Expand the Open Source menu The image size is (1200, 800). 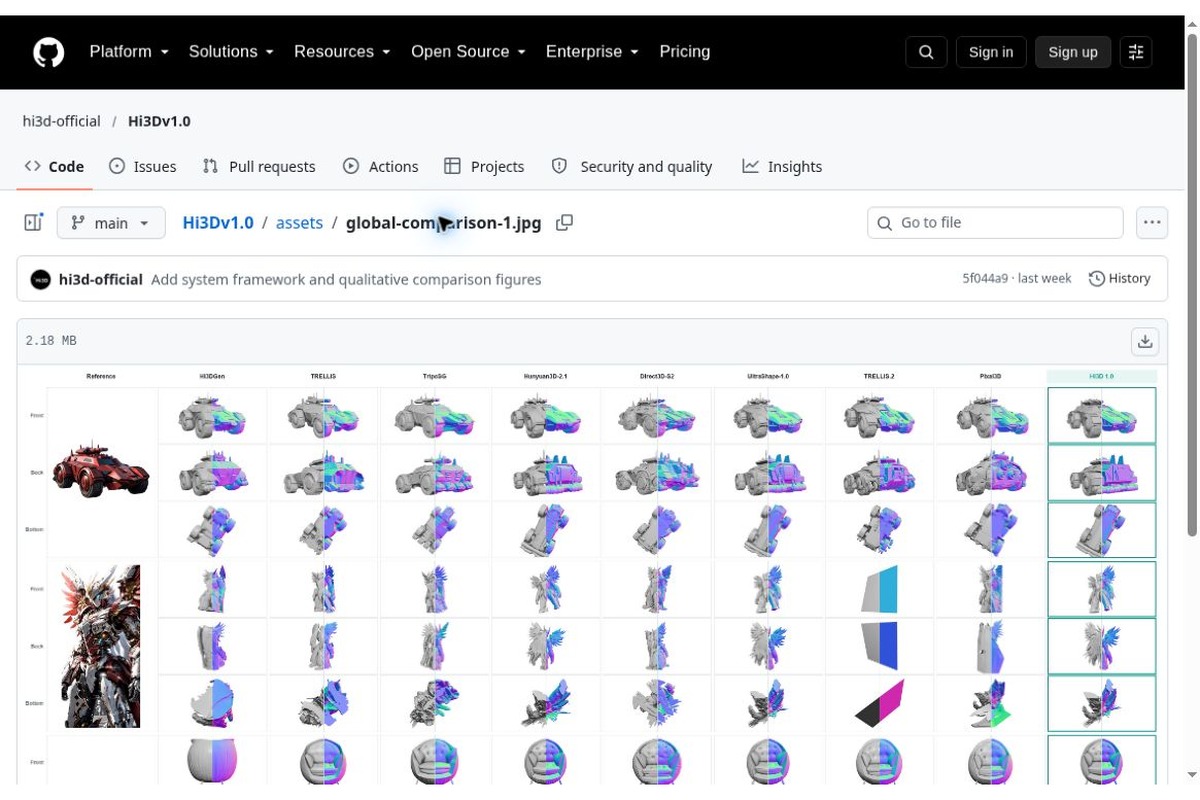(x=468, y=52)
